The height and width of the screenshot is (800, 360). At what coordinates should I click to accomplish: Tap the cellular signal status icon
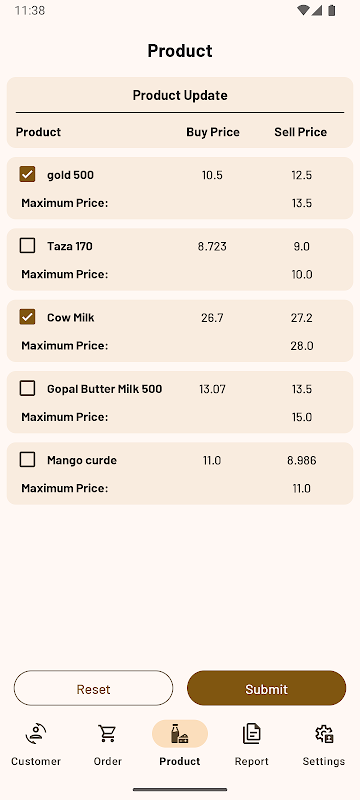(x=317, y=10)
